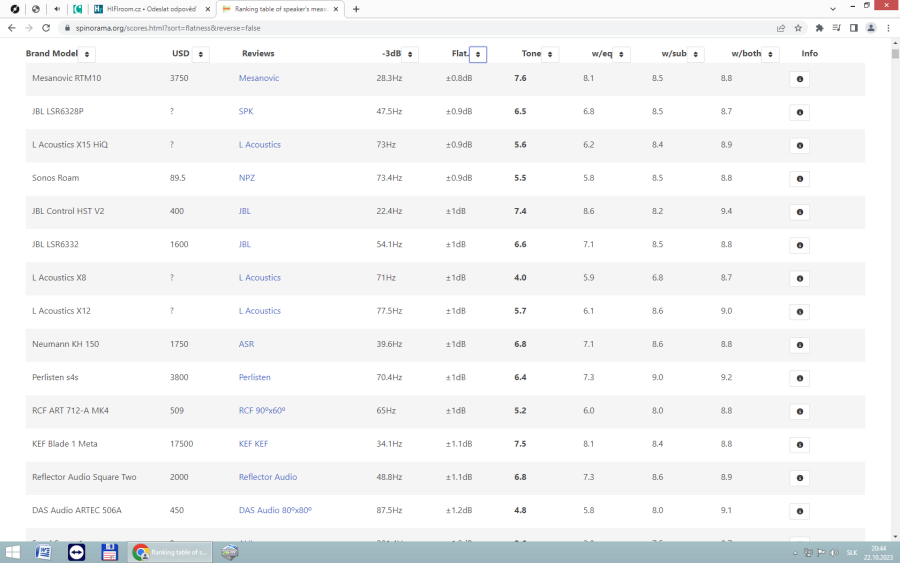Click info button for KEF Blade 1 Meta
Screen dimensions: 900x563
(799, 445)
